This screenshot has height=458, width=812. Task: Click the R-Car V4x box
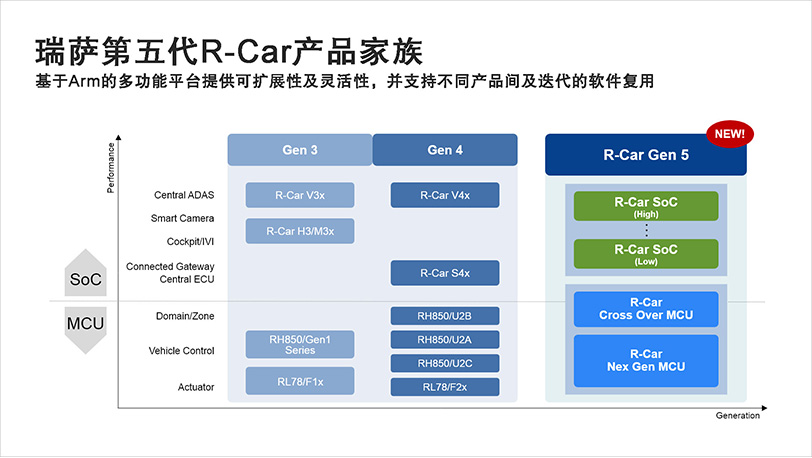coord(445,195)
